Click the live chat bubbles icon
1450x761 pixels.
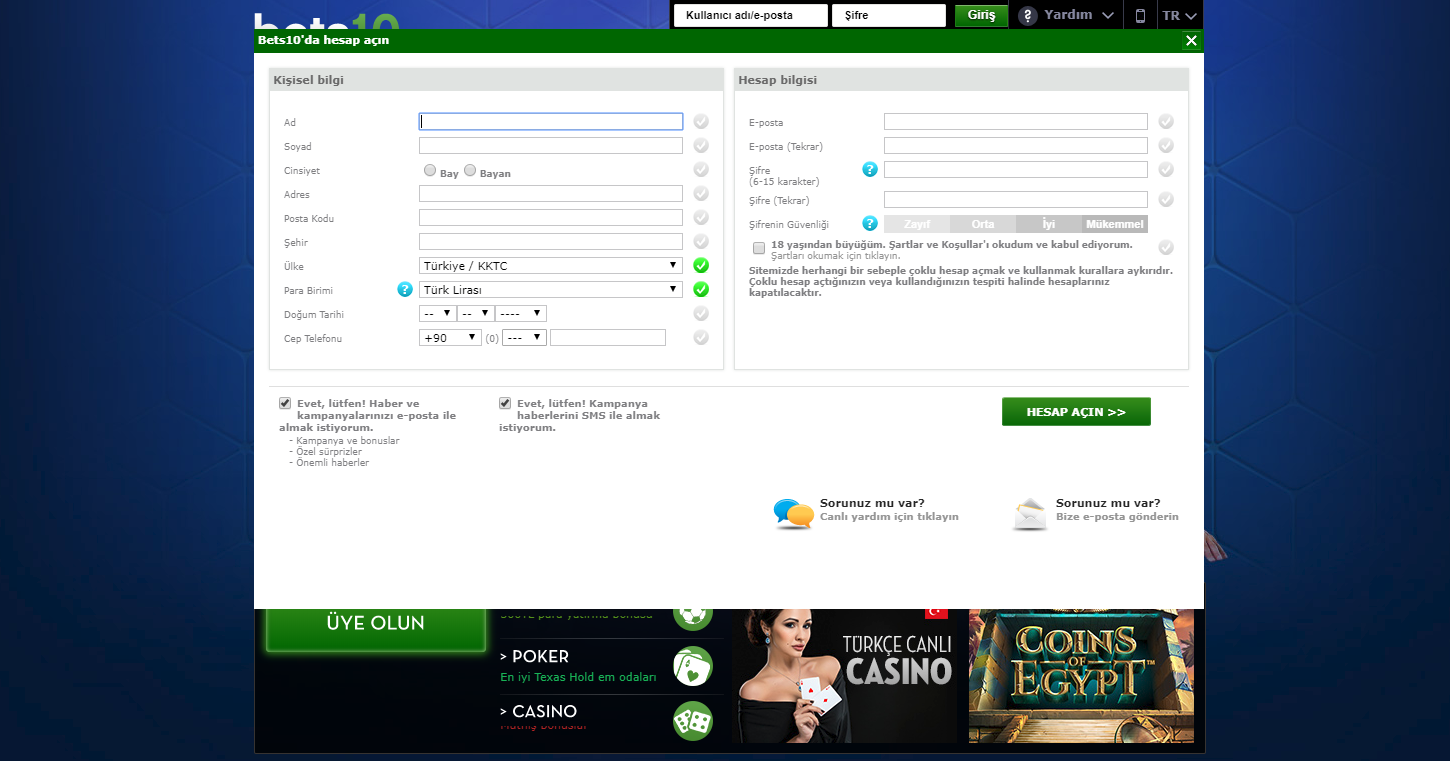click(x=793, y=513)
